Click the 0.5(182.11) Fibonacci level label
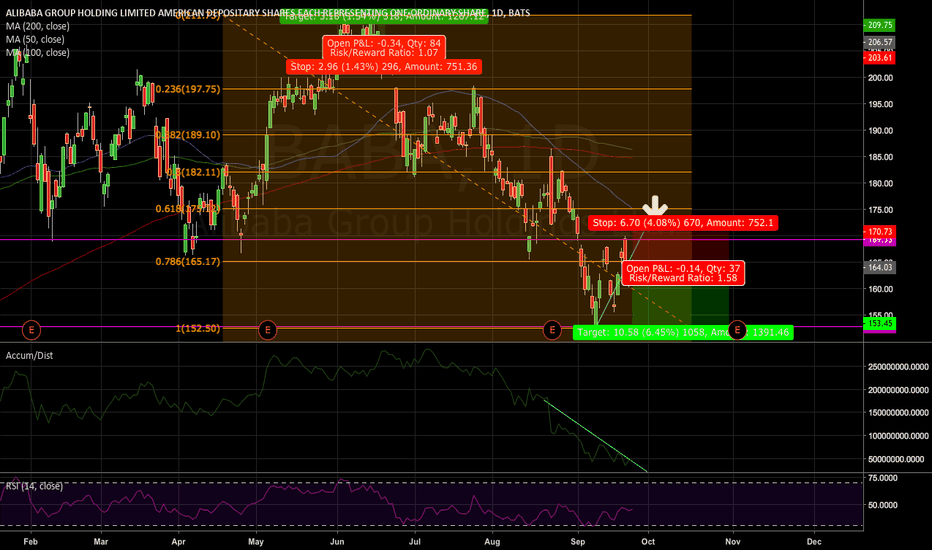The width and height of the screenshot is (932, 550). pos(193,172)
